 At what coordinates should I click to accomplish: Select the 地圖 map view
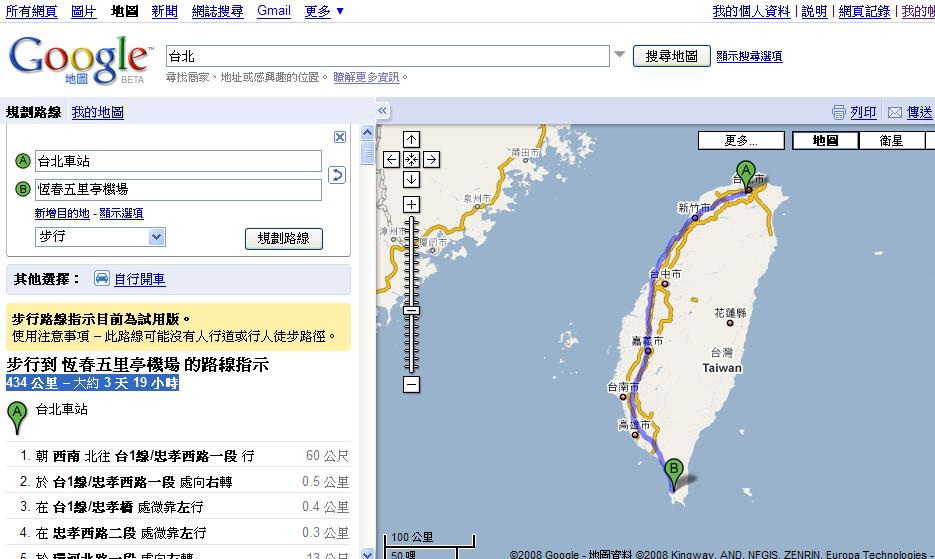pyautogui.click(x=824, y=141)
